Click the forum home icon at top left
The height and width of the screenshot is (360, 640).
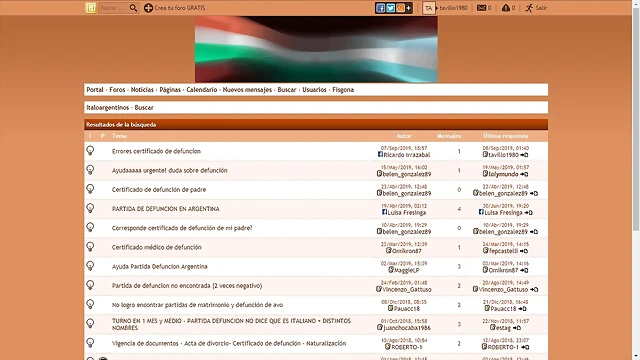pyautogui.click(x=91, y=8)
